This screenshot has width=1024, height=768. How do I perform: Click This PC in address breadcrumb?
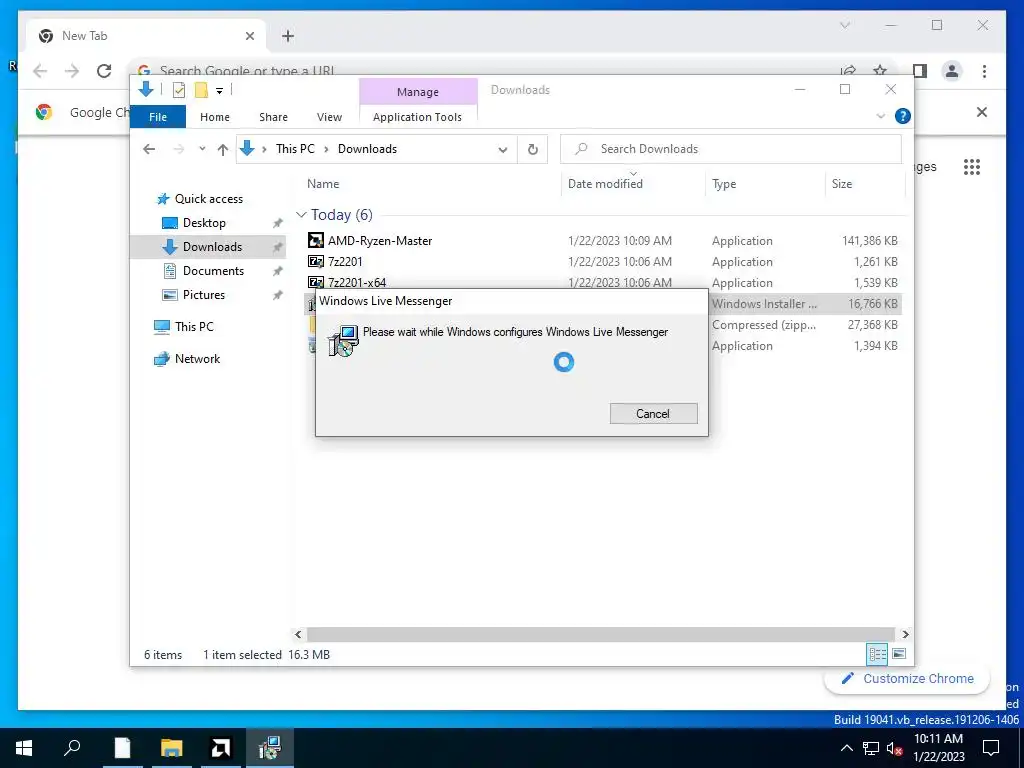[x=295, y=149]
